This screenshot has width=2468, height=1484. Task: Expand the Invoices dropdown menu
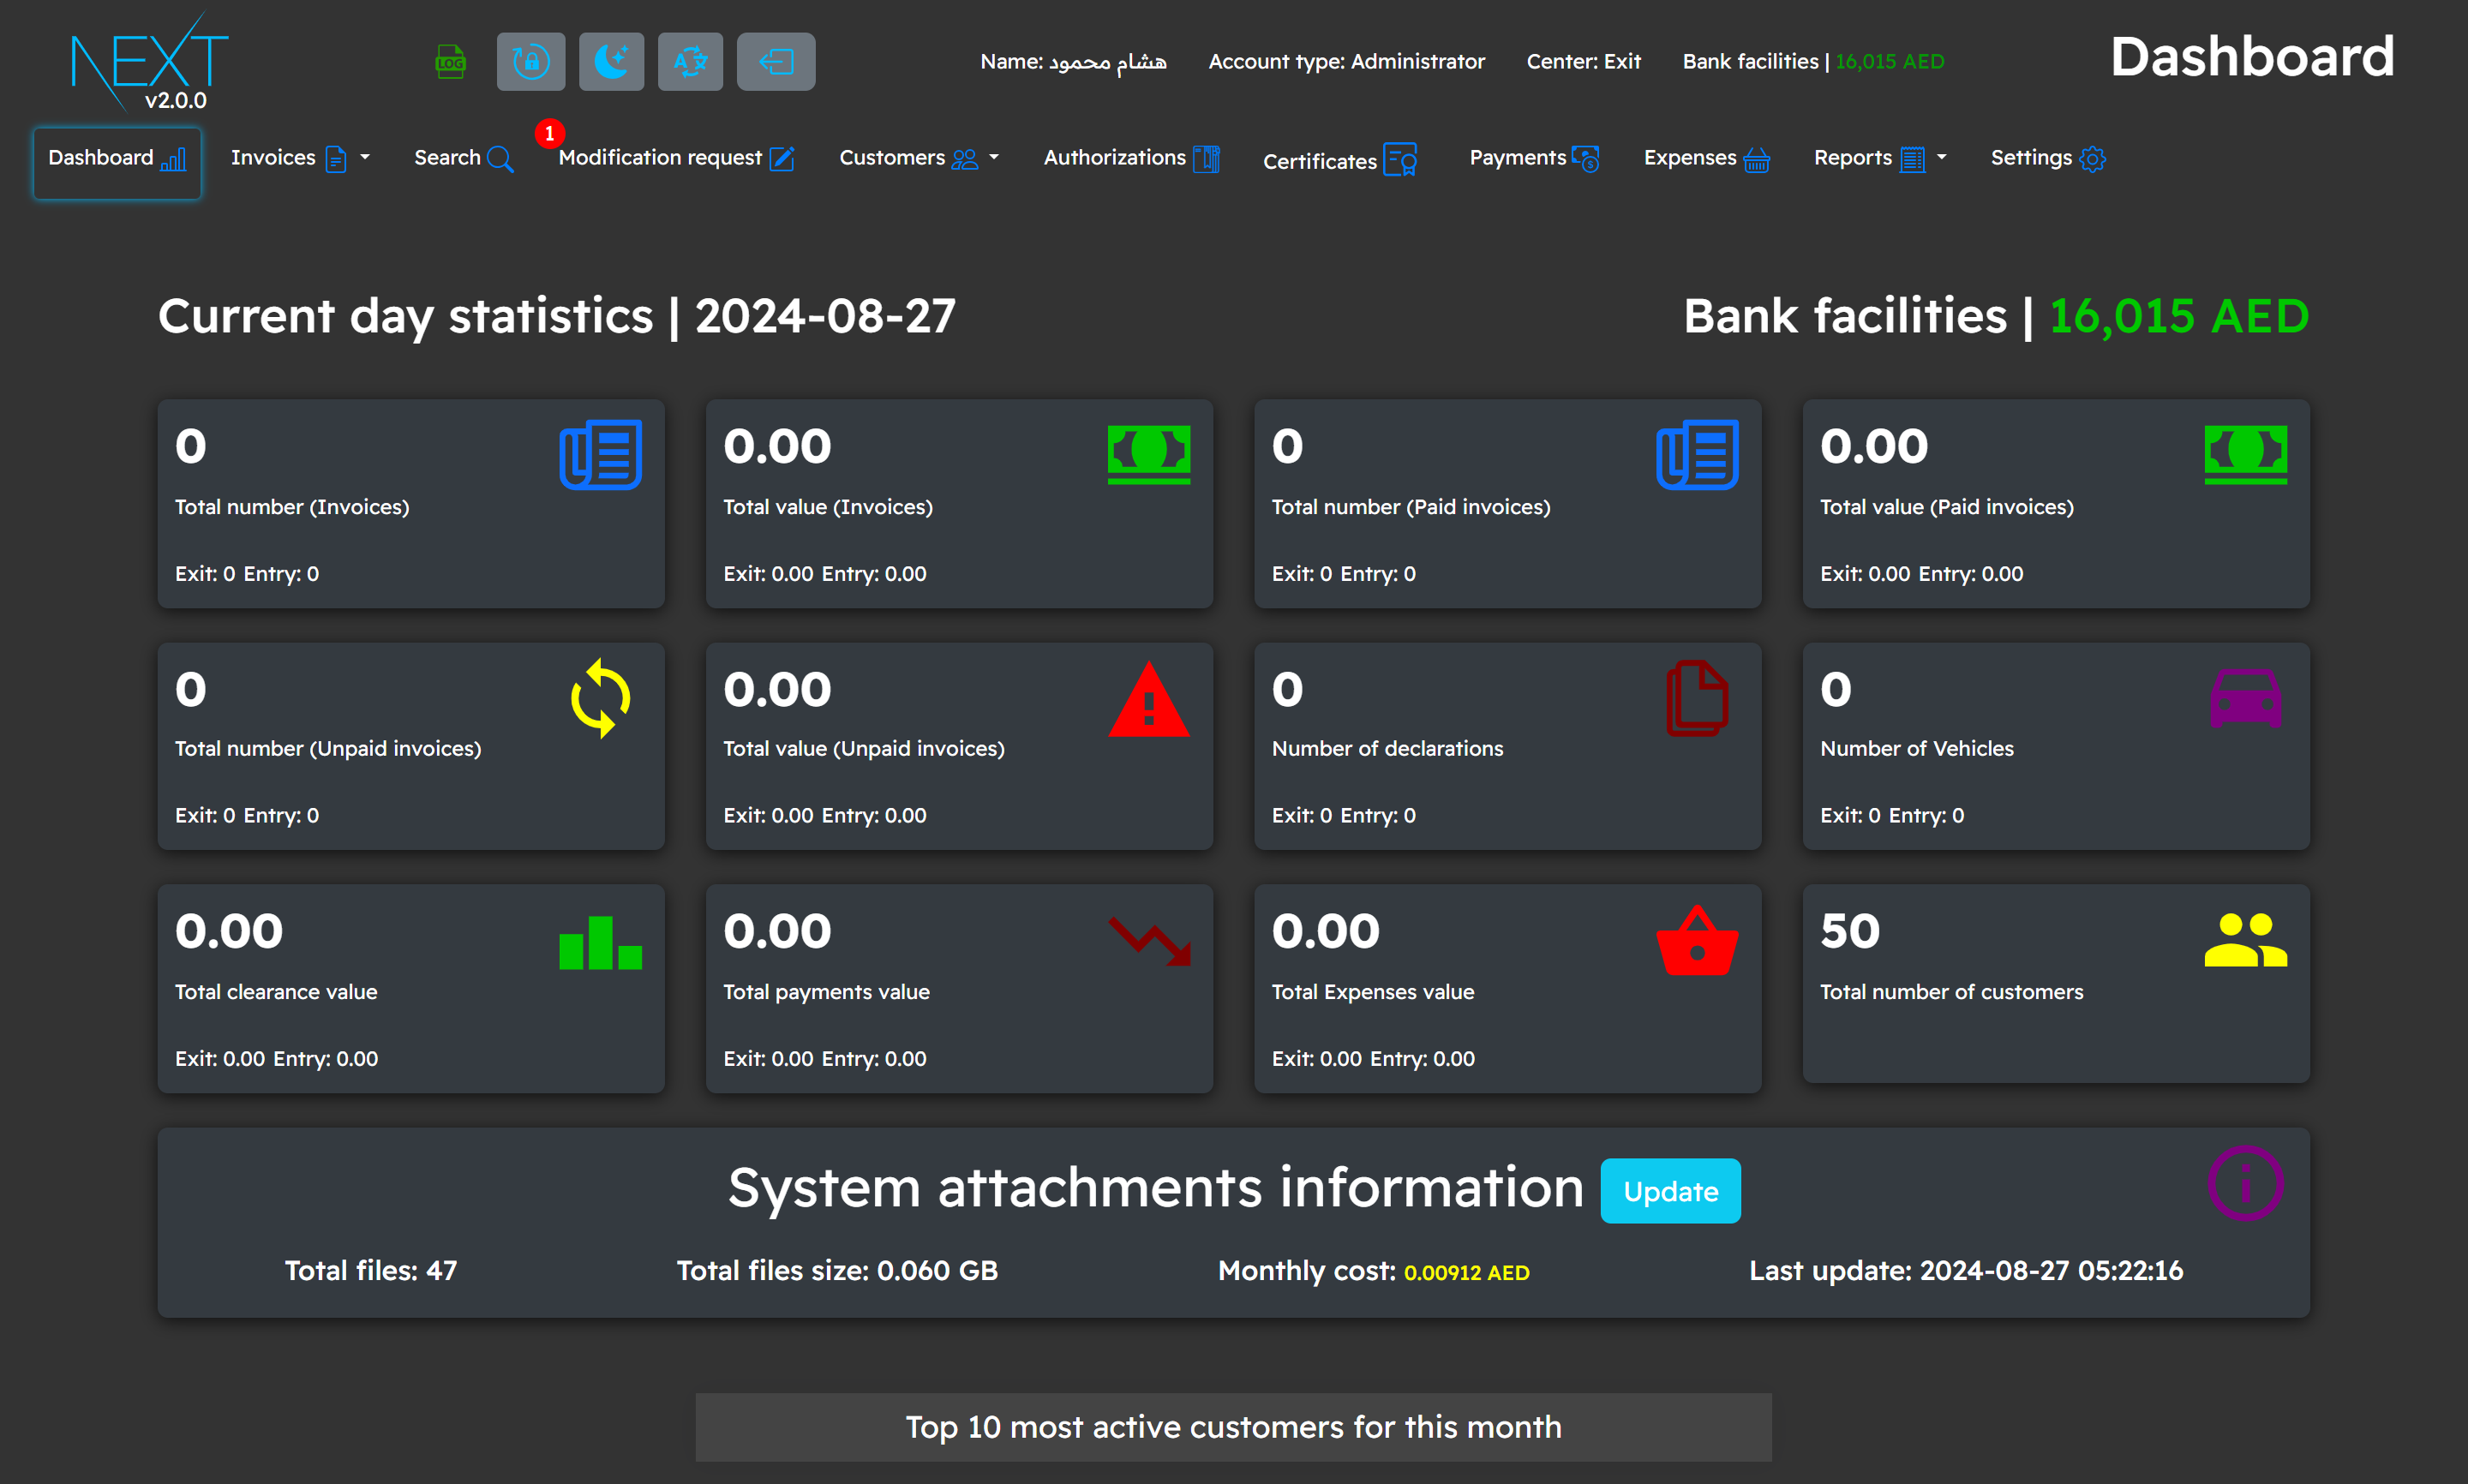299,158
